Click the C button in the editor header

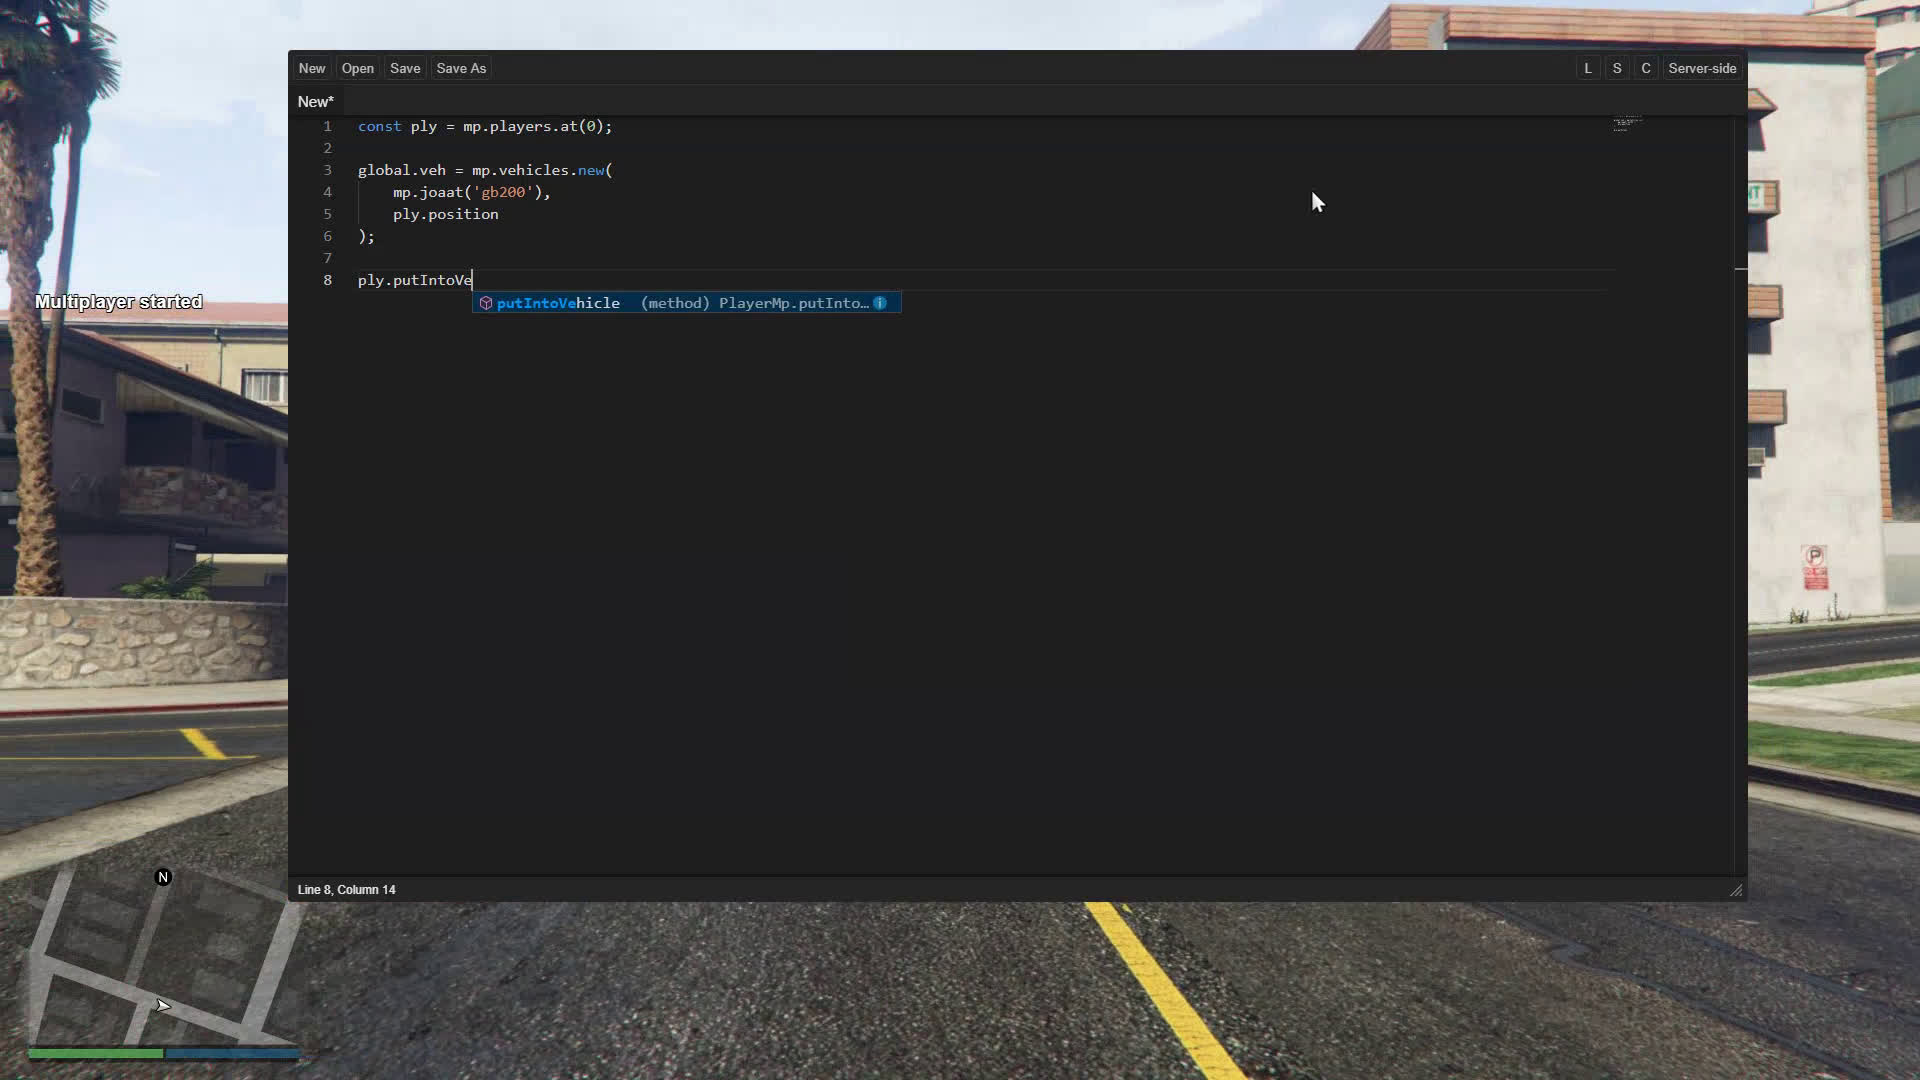[x=1645, y=67]
